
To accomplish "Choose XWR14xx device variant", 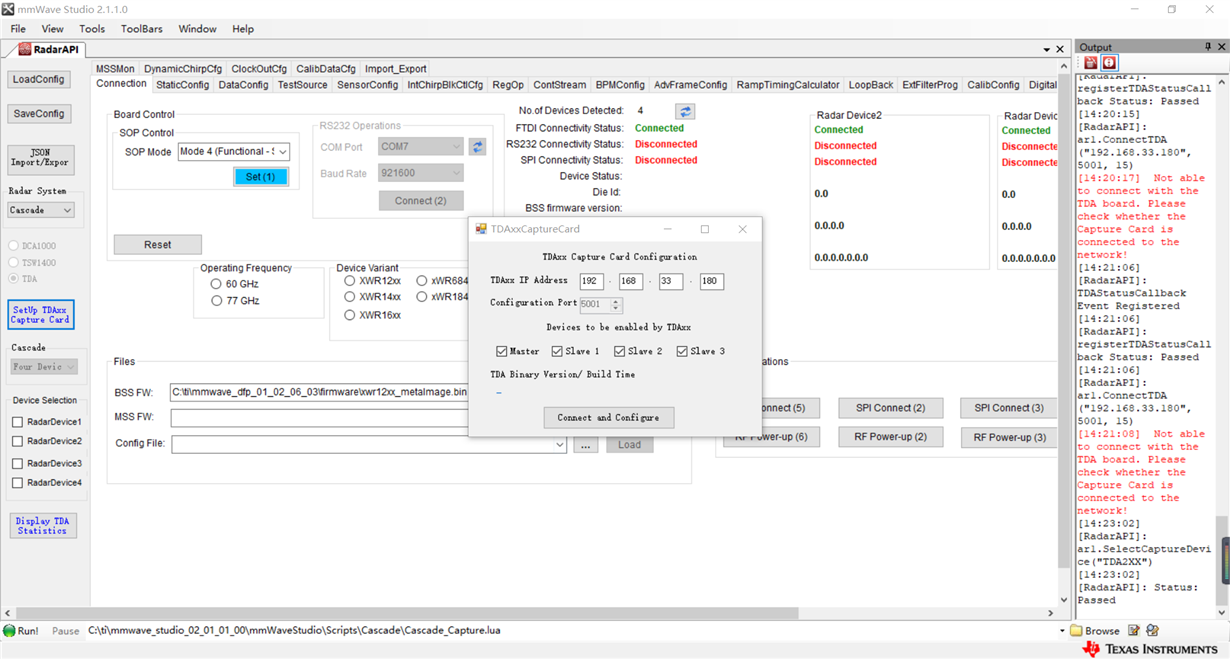I will tap(349, 297).
